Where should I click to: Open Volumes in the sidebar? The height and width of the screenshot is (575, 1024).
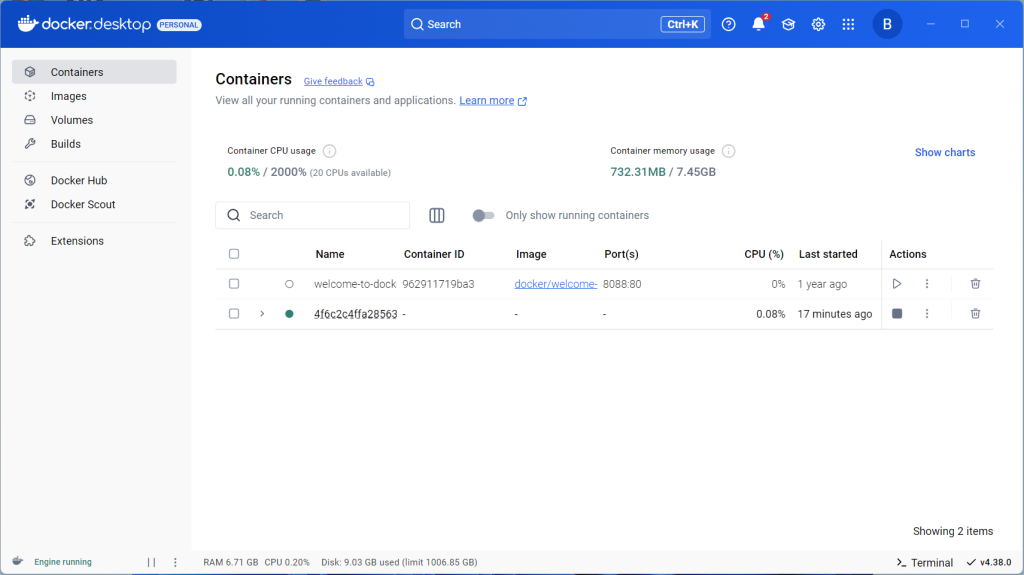pyautogui.click(x=72, y=120)
